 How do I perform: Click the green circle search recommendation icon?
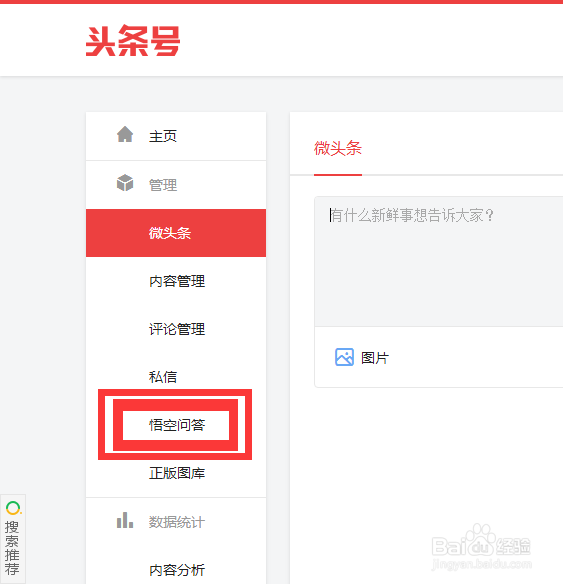pyautogui.click(x=13, y=508)
